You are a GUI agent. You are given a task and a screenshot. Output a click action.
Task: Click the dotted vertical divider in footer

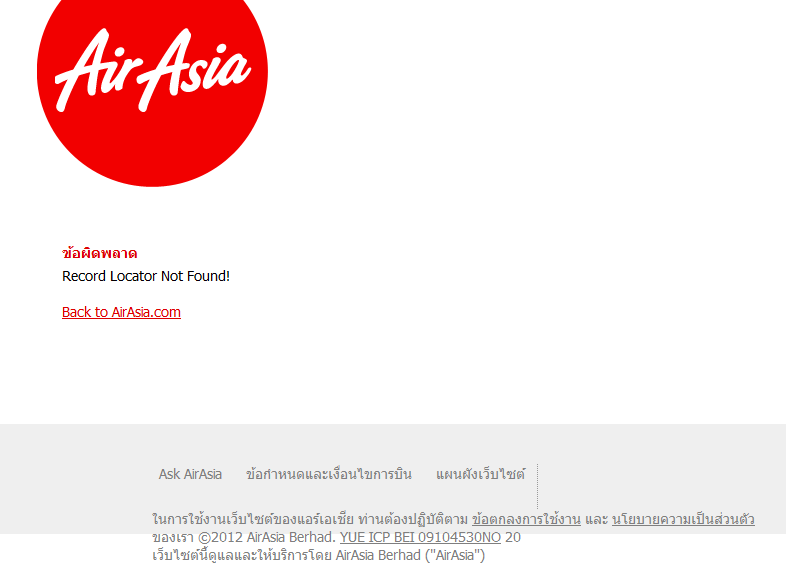click(537, 486)
